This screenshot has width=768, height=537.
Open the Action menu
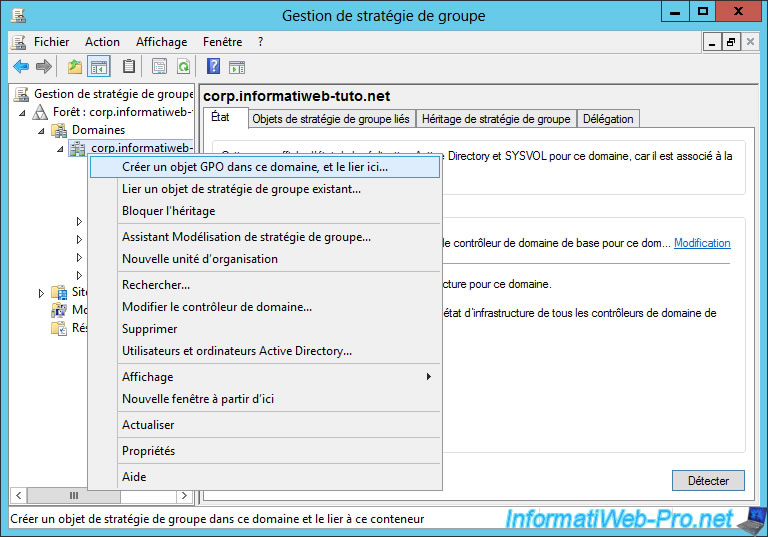(x=102, y=42)
